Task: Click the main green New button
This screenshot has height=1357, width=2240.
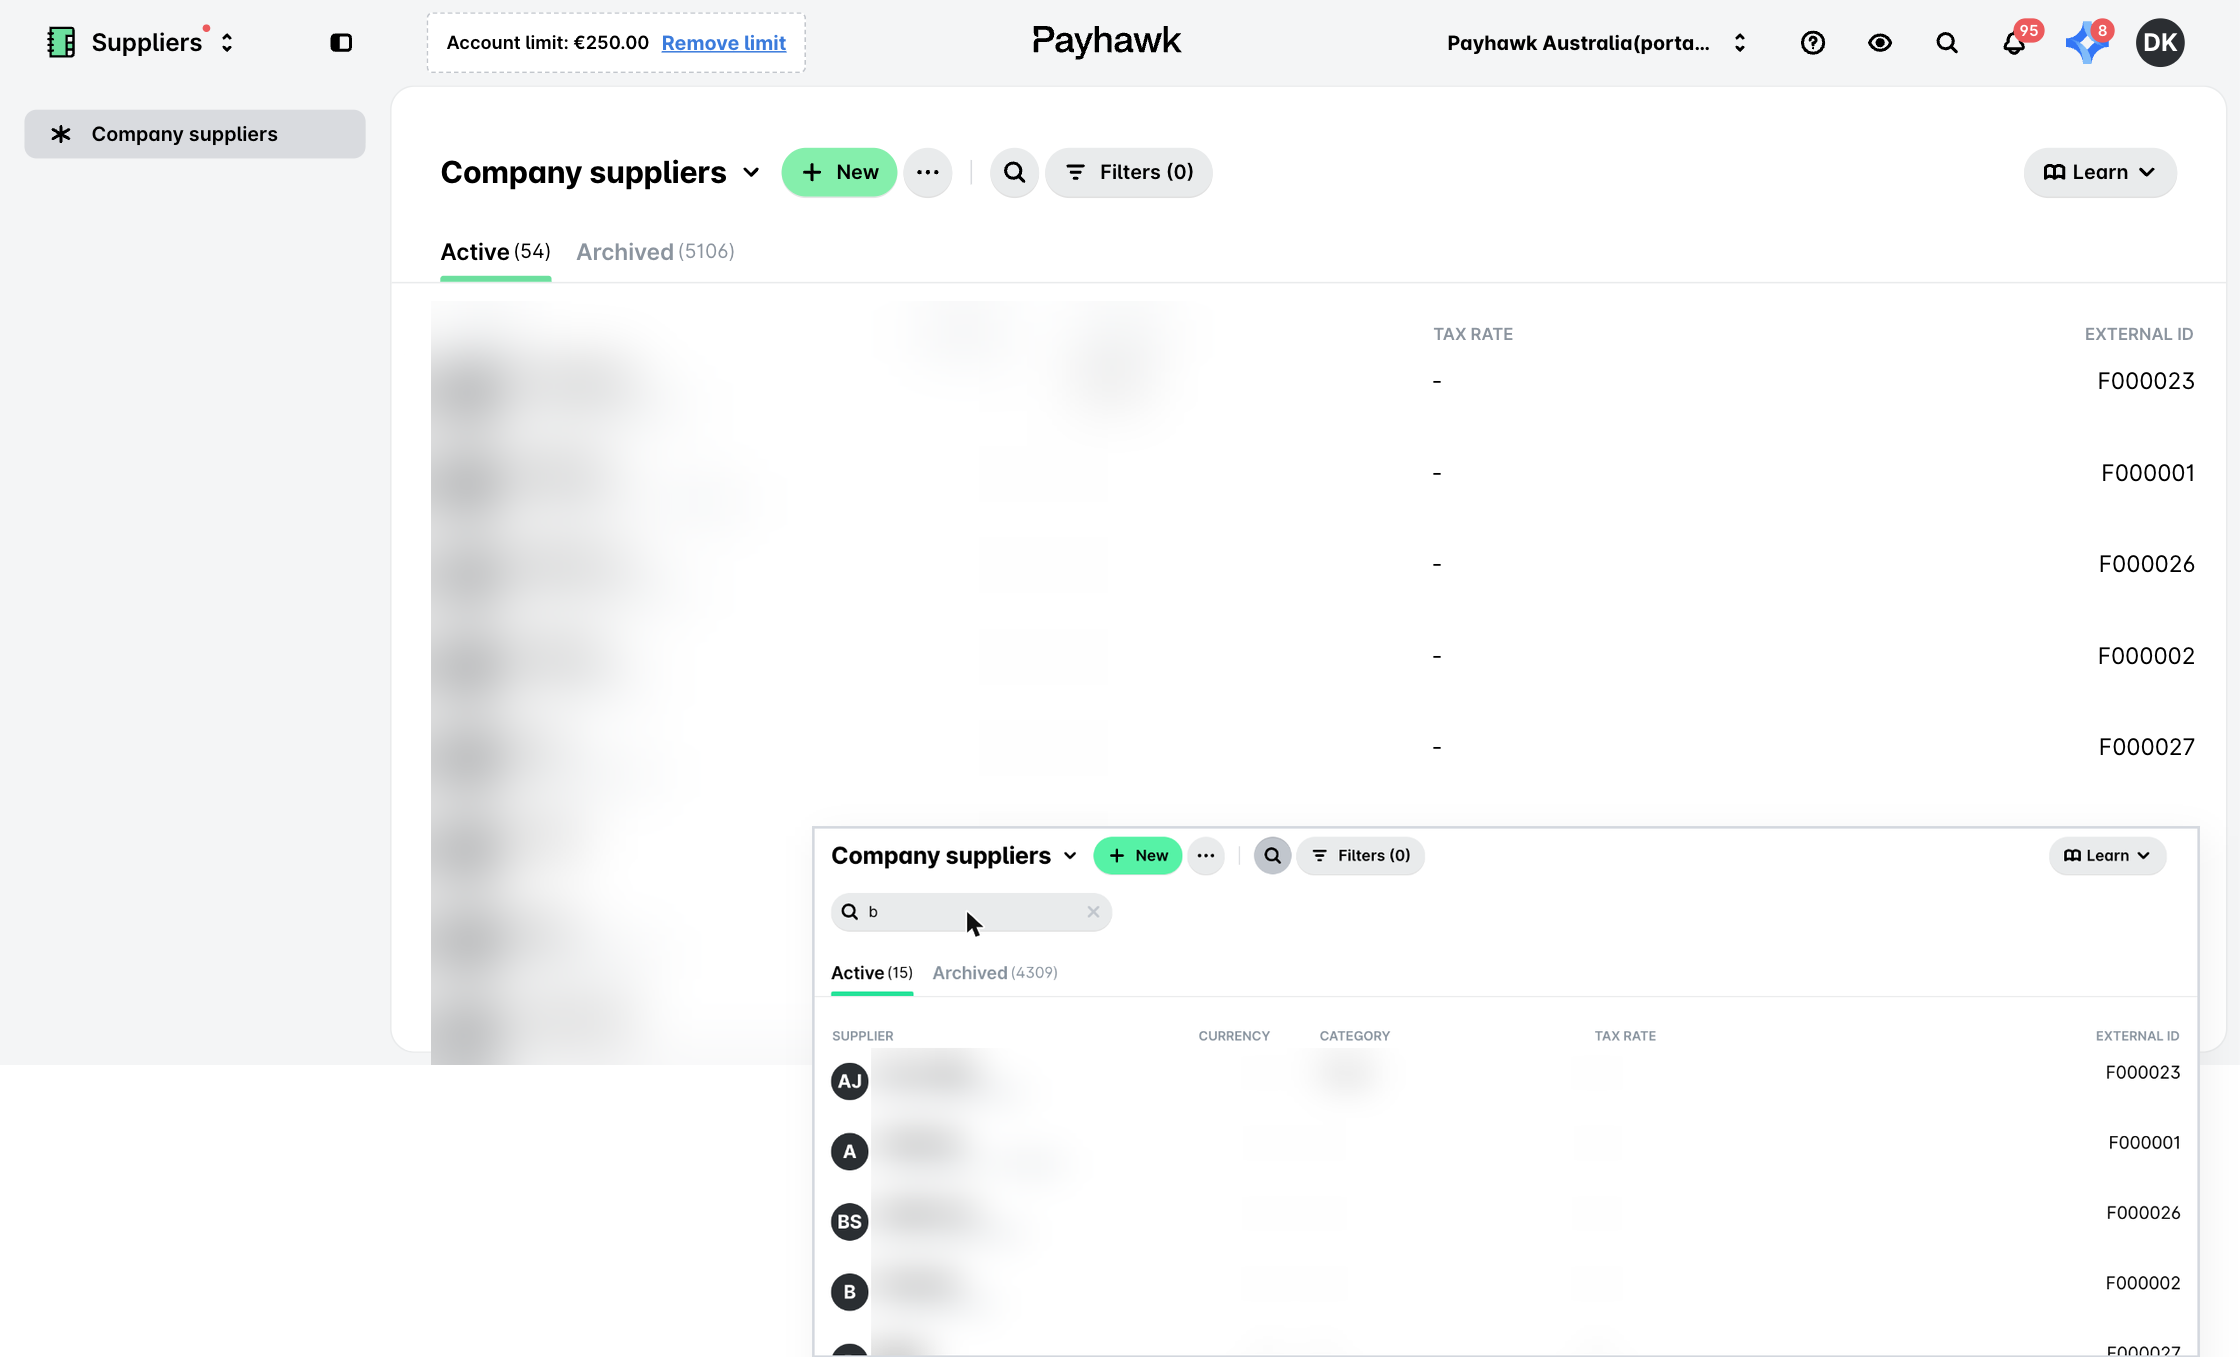Action: tap(839, 173)
